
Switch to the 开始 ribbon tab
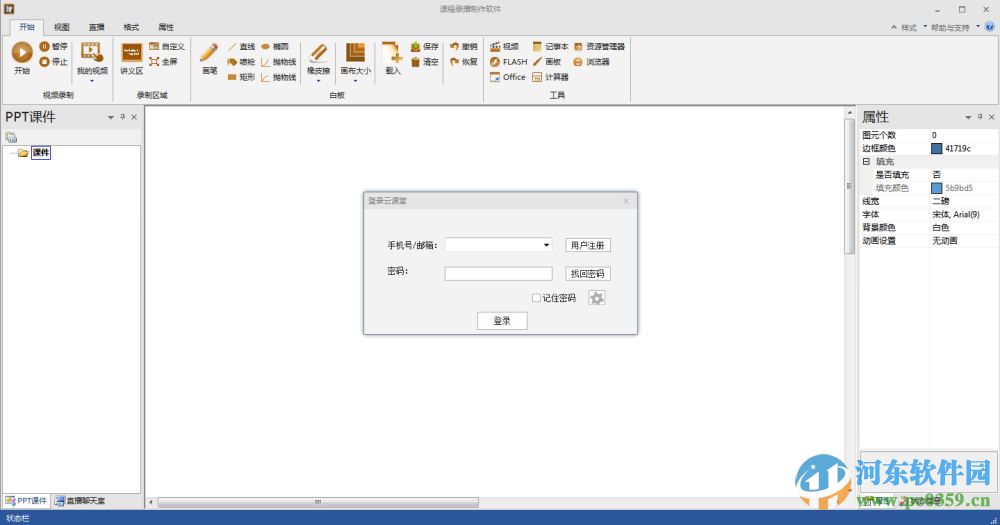27,27
